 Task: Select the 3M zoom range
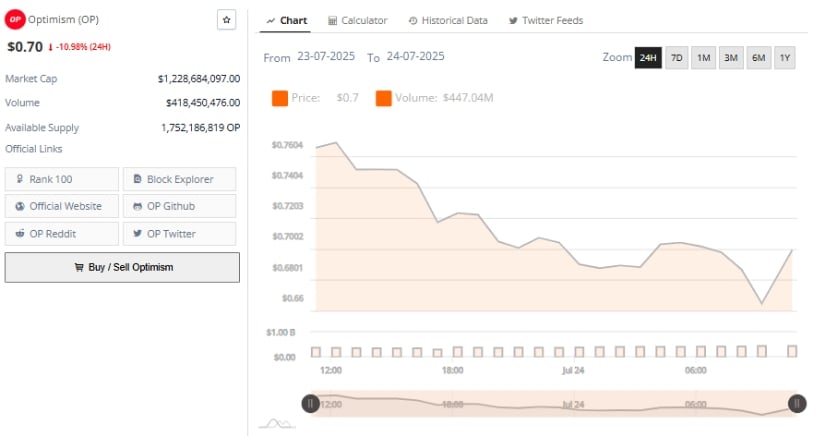point(731,58)
